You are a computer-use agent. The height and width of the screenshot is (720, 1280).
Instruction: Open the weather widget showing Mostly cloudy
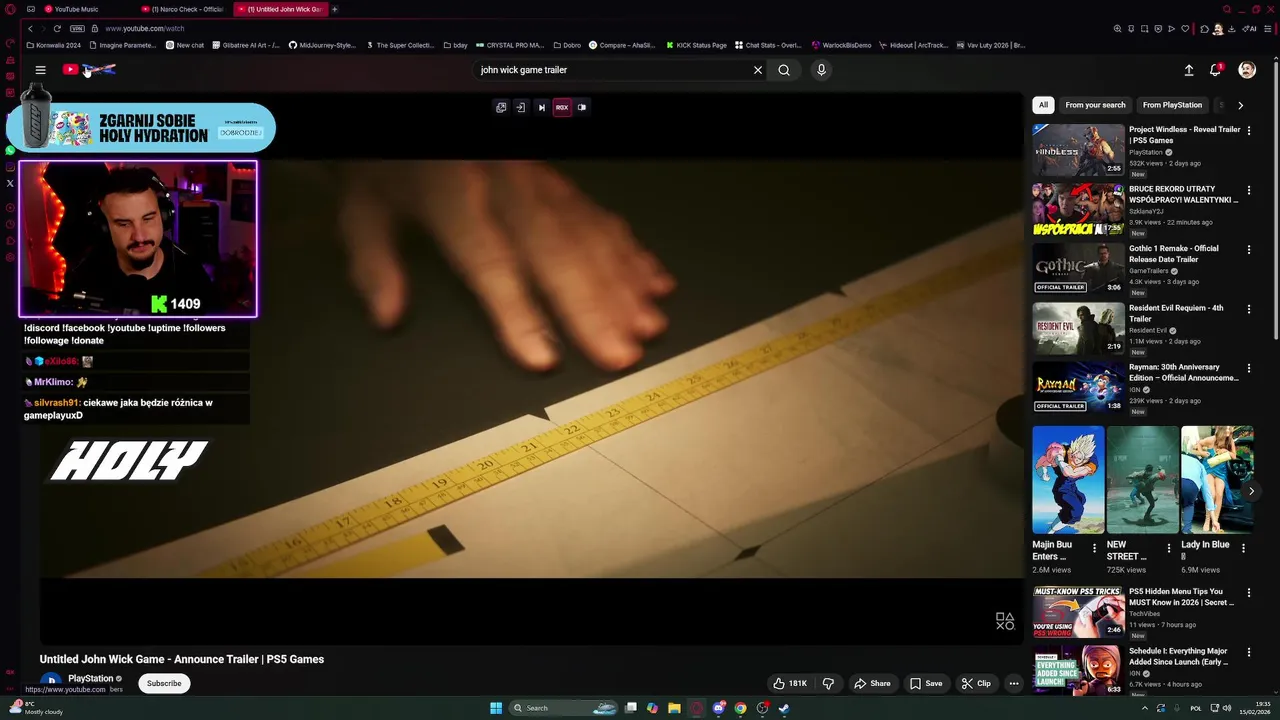[x=35, y=708]
